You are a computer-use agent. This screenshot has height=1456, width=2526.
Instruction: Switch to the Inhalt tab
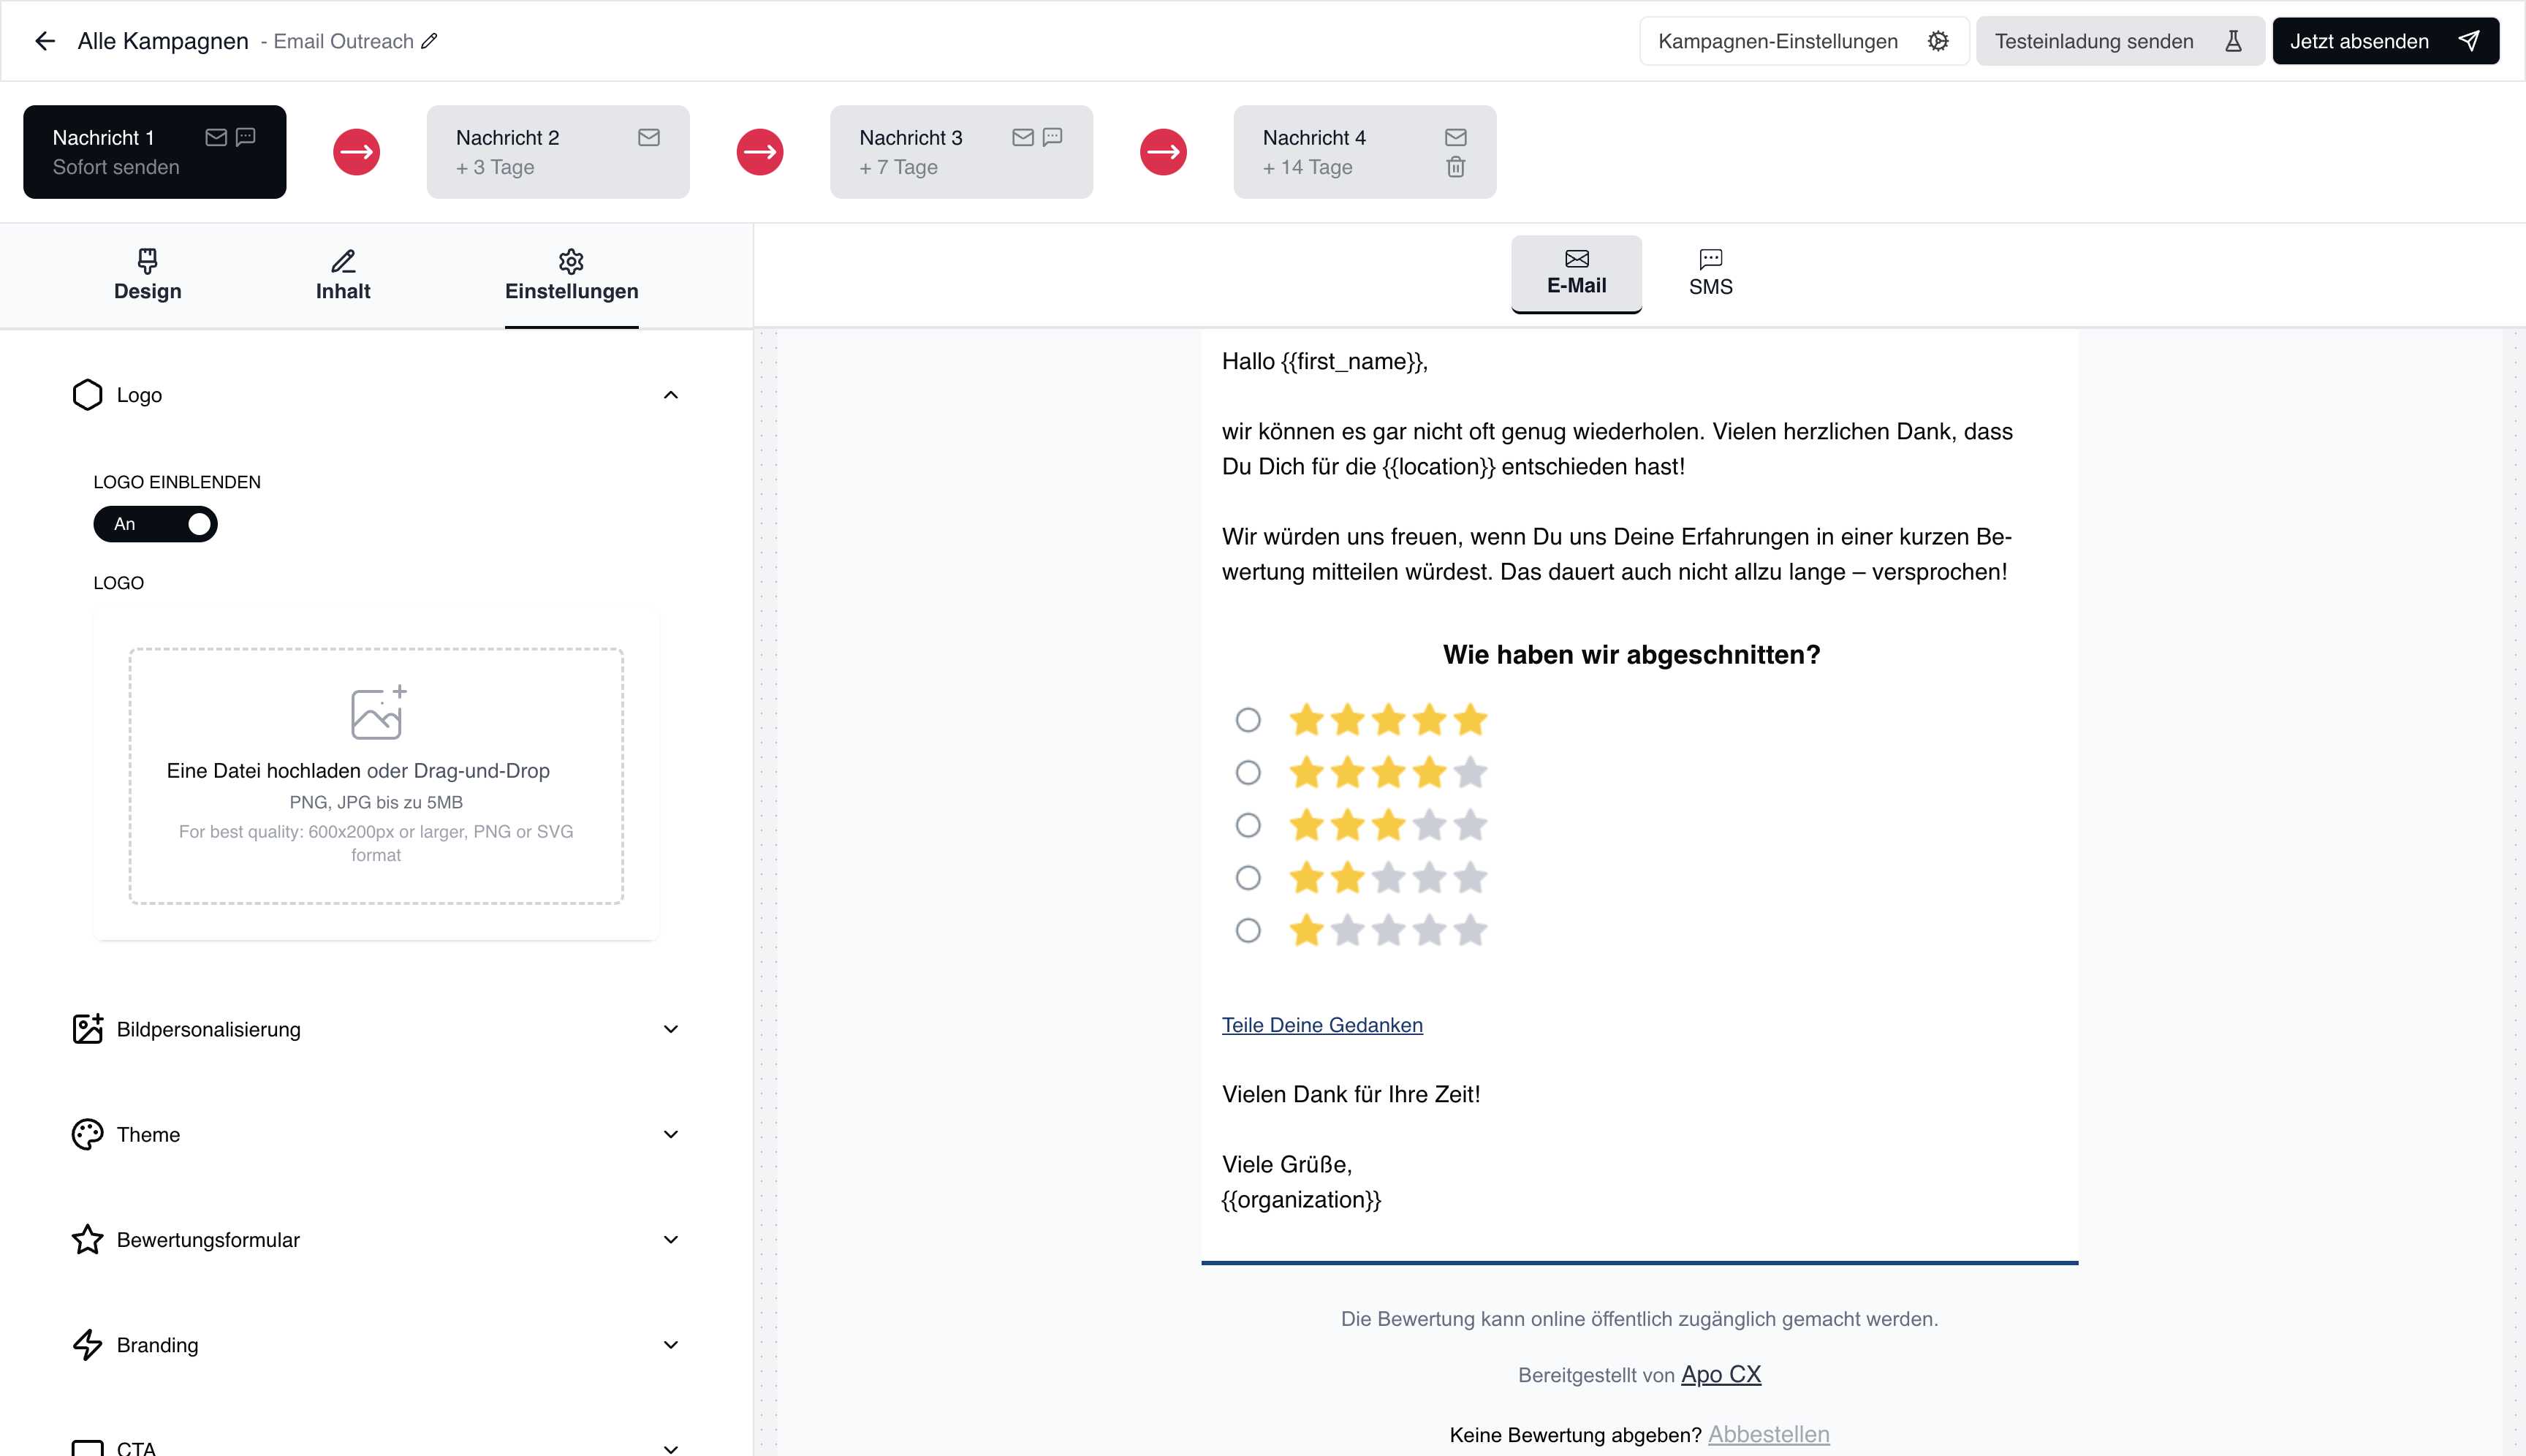(343, 275)
